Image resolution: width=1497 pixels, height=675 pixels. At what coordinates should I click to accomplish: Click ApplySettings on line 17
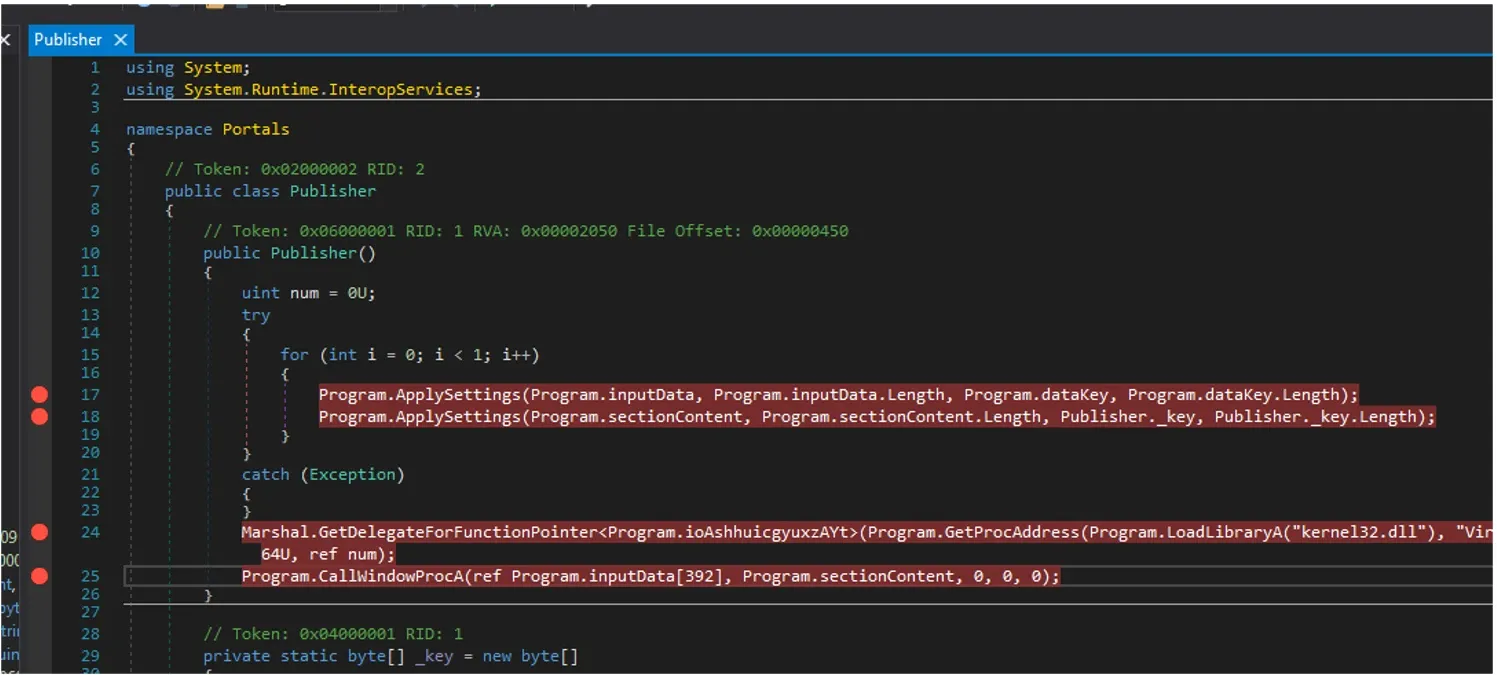click(x=458, y=395)
